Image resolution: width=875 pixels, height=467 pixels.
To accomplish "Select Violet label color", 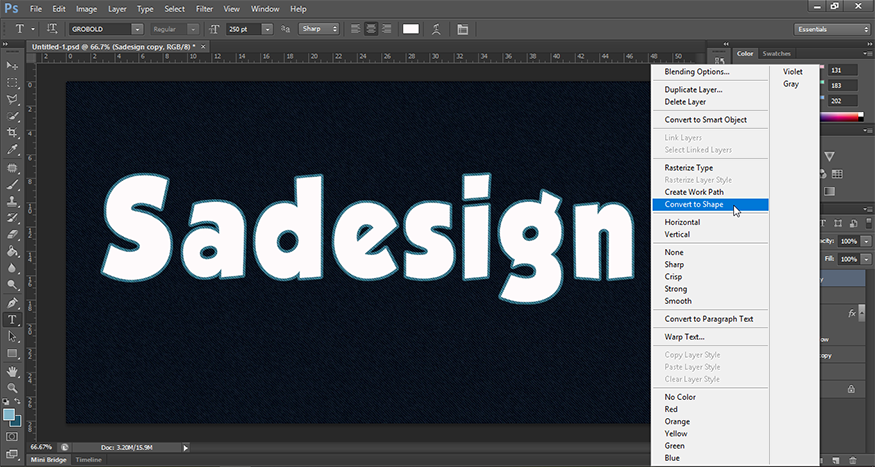I will pos(792,71).
